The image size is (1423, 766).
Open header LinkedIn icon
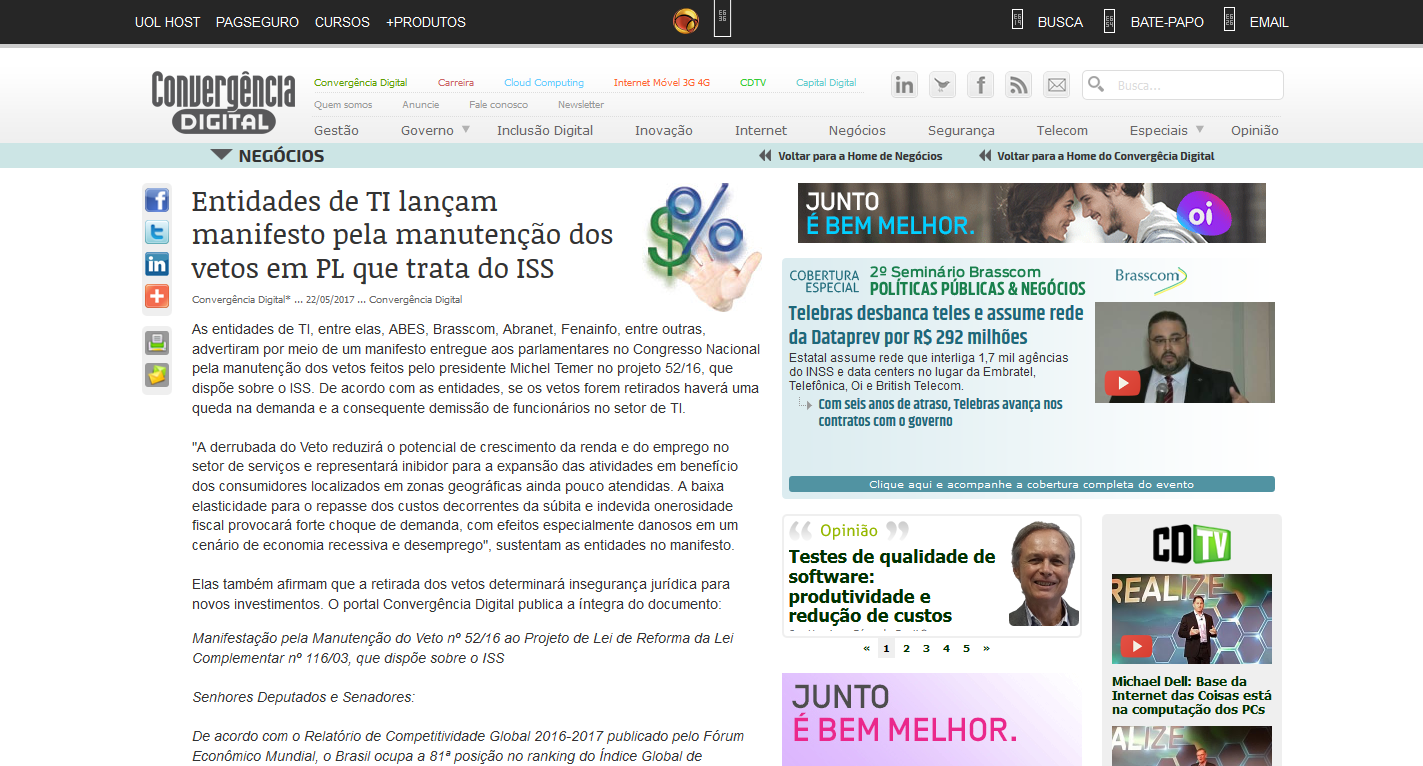click(x=904, y=85)
